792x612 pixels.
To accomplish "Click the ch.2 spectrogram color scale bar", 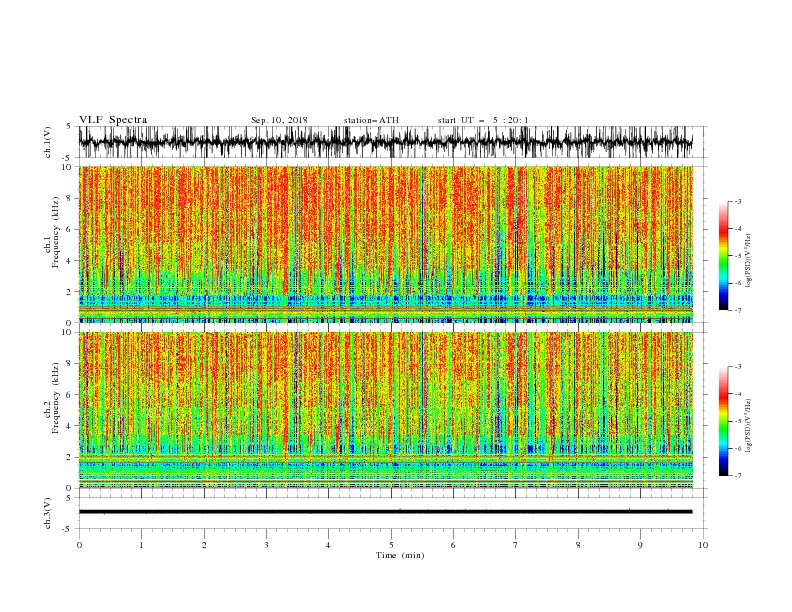I will point(723,421).
